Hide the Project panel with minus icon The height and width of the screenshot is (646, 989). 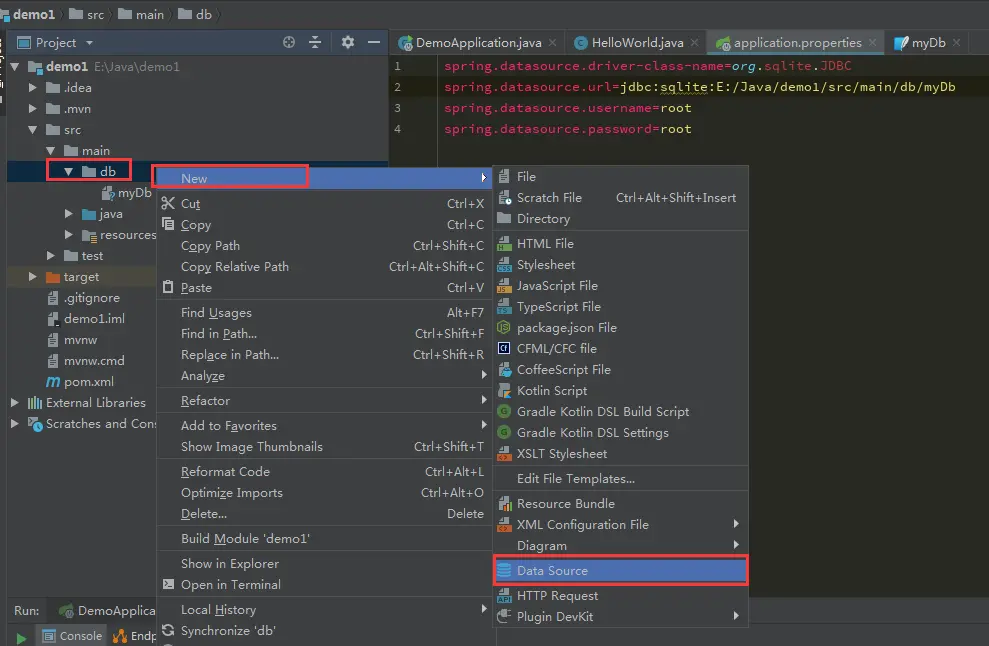pyautogui.click(x=374, y=42)
